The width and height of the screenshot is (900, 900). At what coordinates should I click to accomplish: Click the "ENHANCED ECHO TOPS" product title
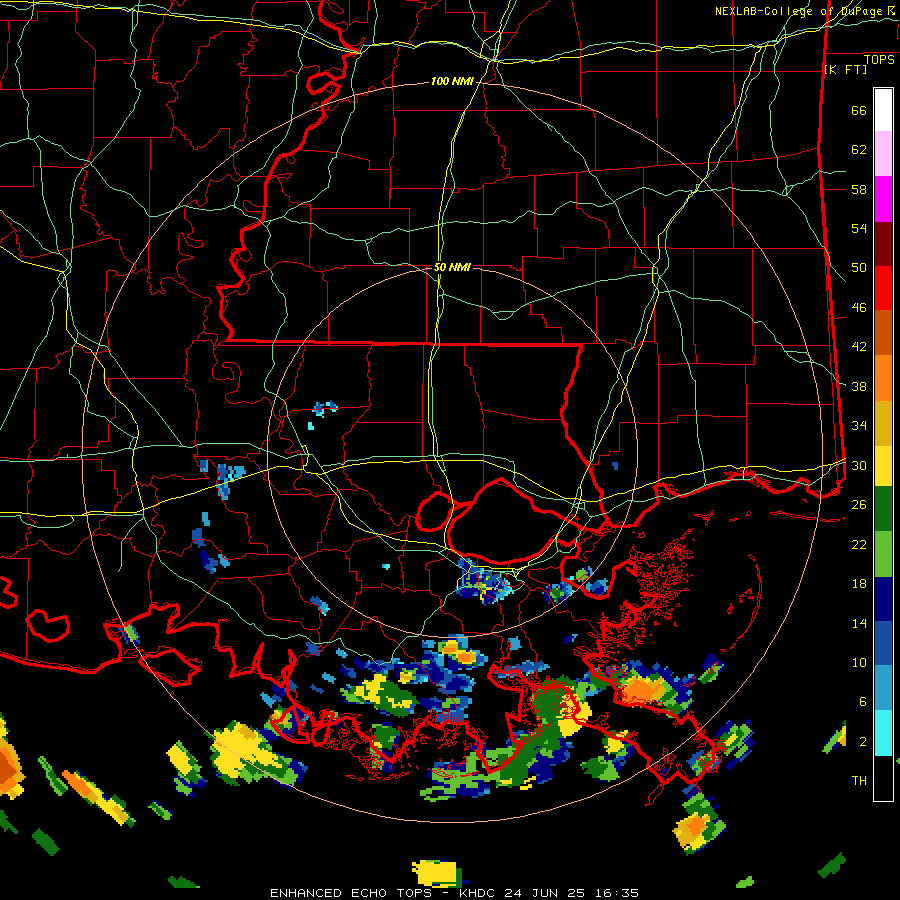tap(351, 893)
